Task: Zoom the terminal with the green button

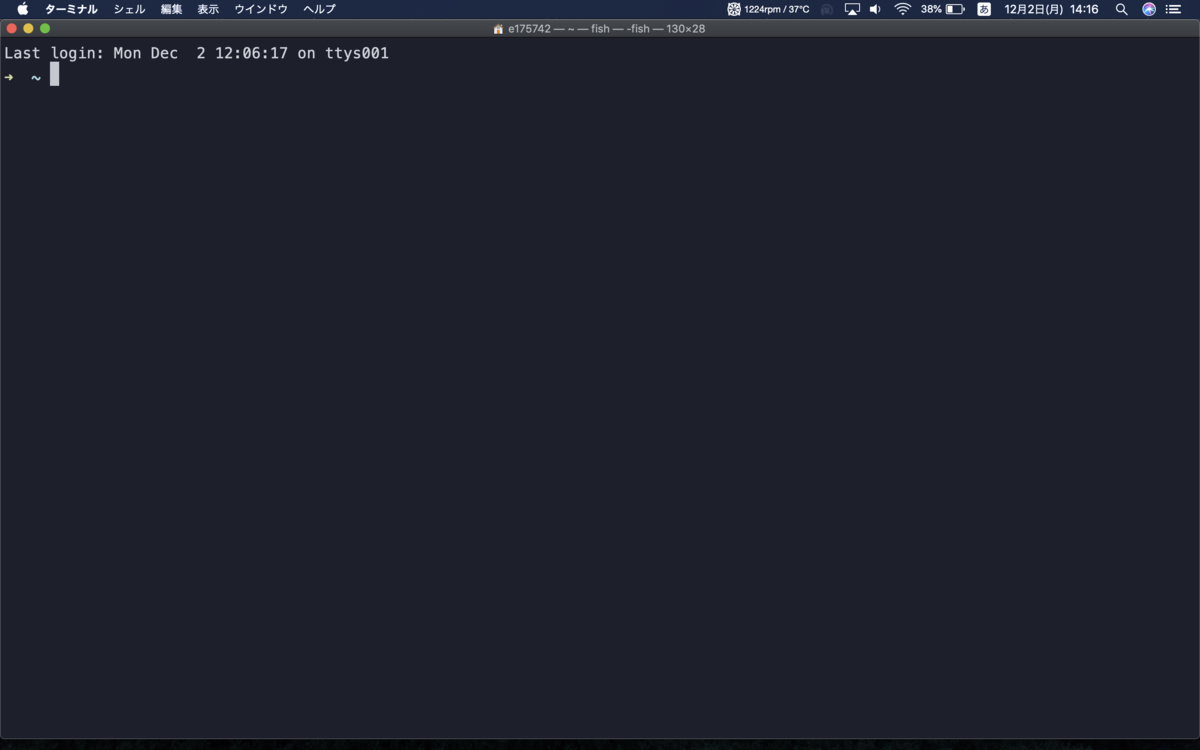Action: click(44, 29)
